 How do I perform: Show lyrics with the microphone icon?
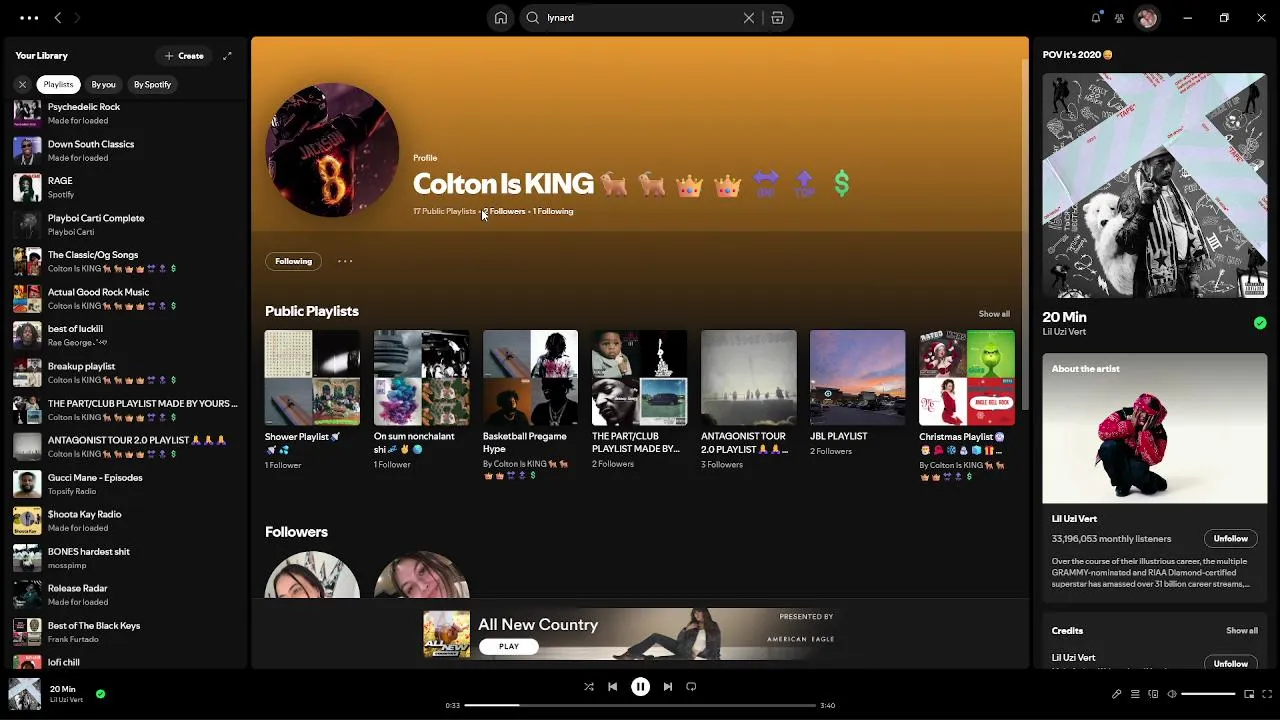(x=1117, y=694)
